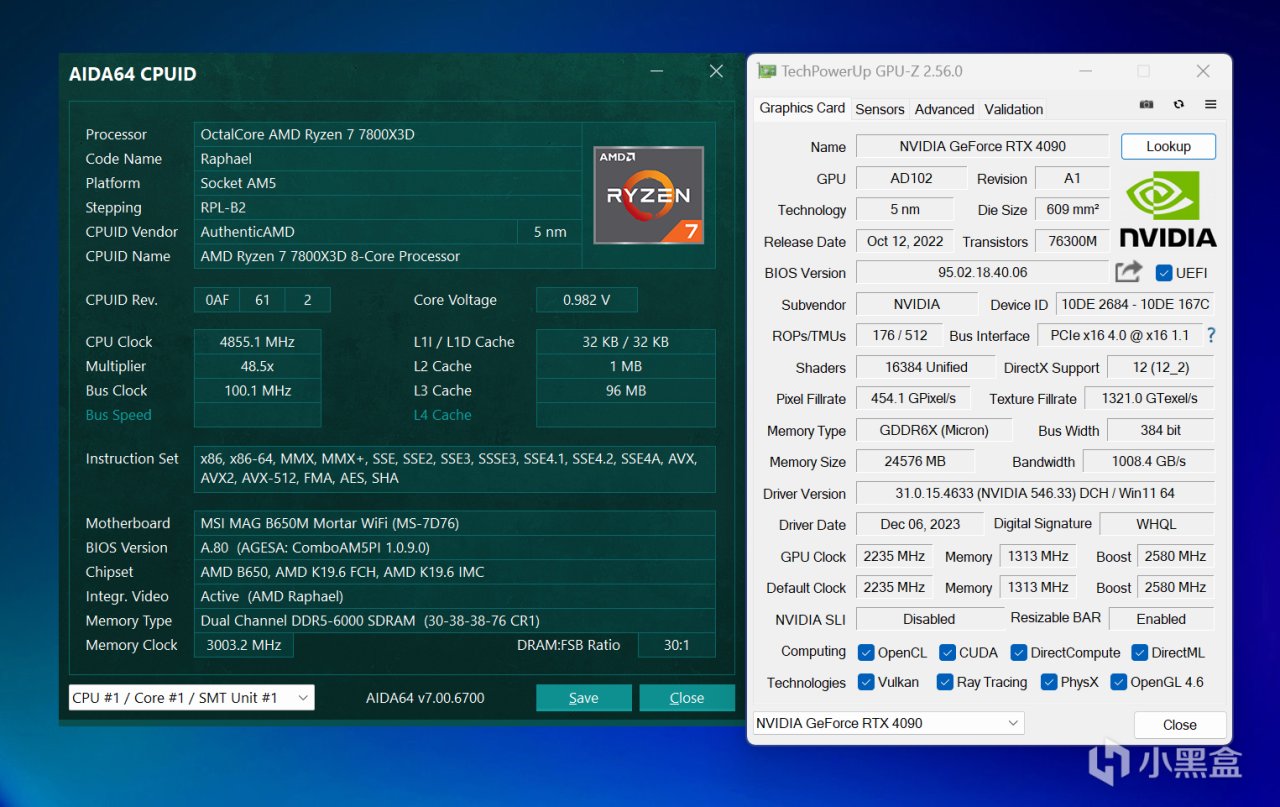Click the Close button in AIDA64 CPUID
1280x807 pixels.
tap(687, 698)
